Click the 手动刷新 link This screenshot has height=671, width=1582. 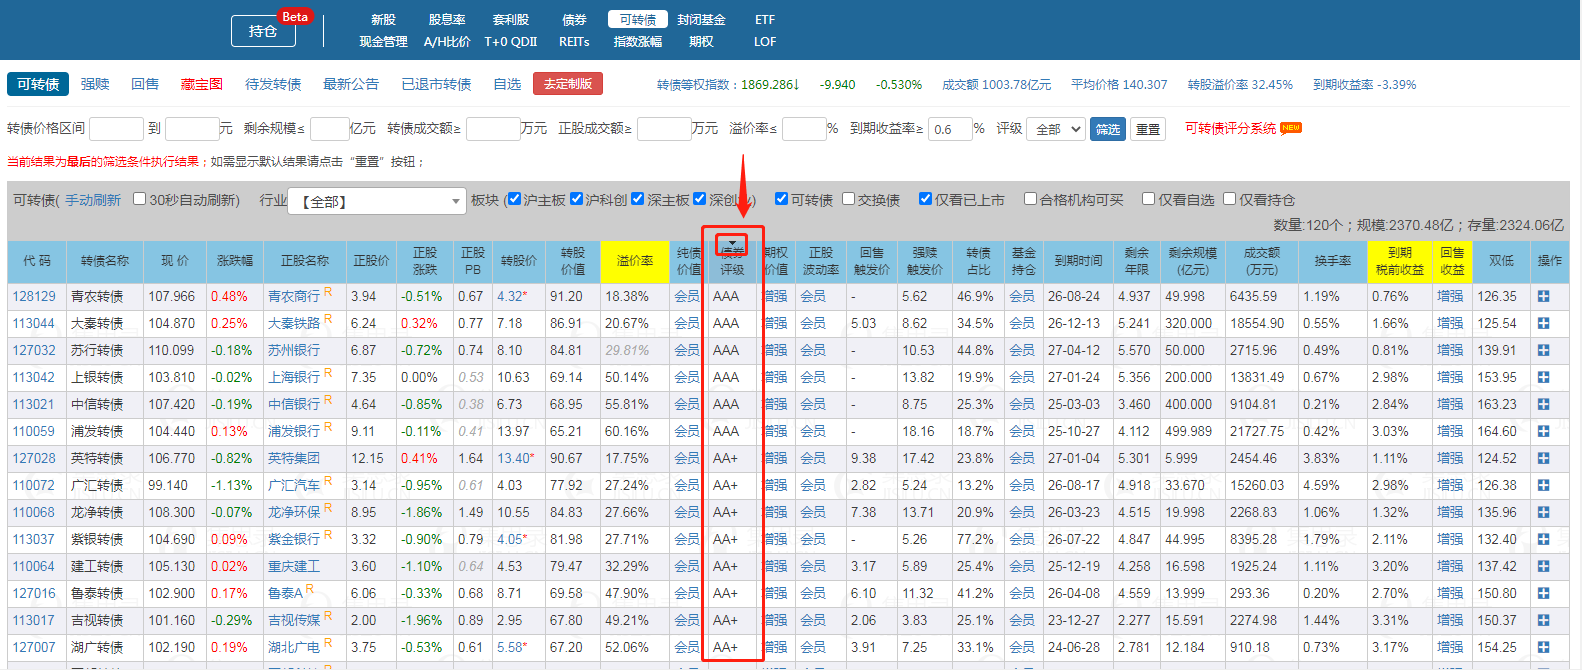pyautogui.click(x=93, y=200)
